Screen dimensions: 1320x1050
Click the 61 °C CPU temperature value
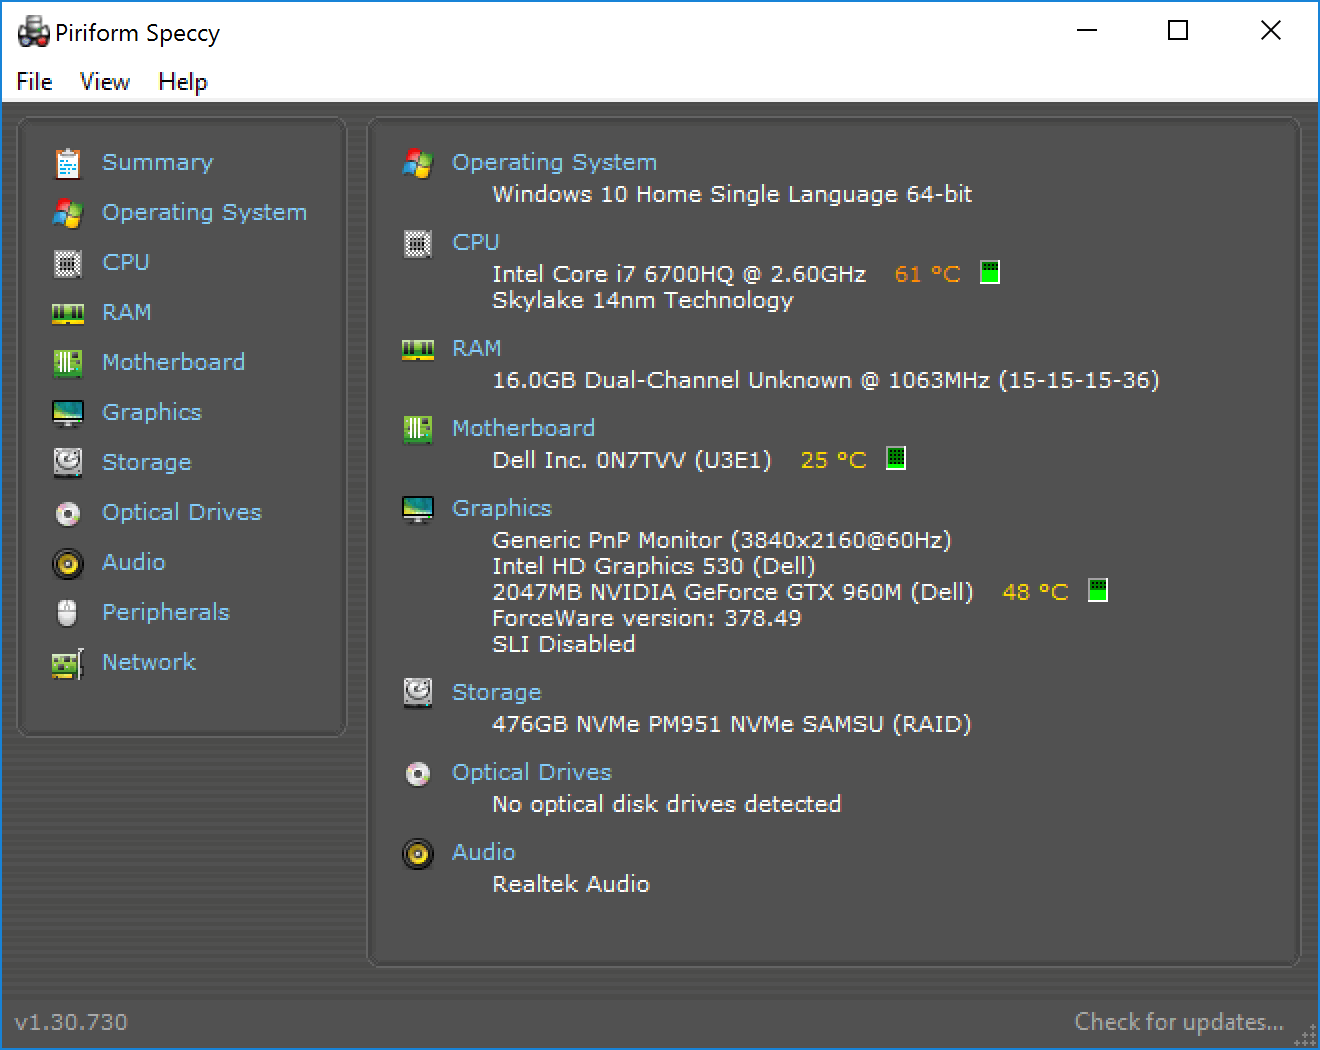[x=927, y=274]
